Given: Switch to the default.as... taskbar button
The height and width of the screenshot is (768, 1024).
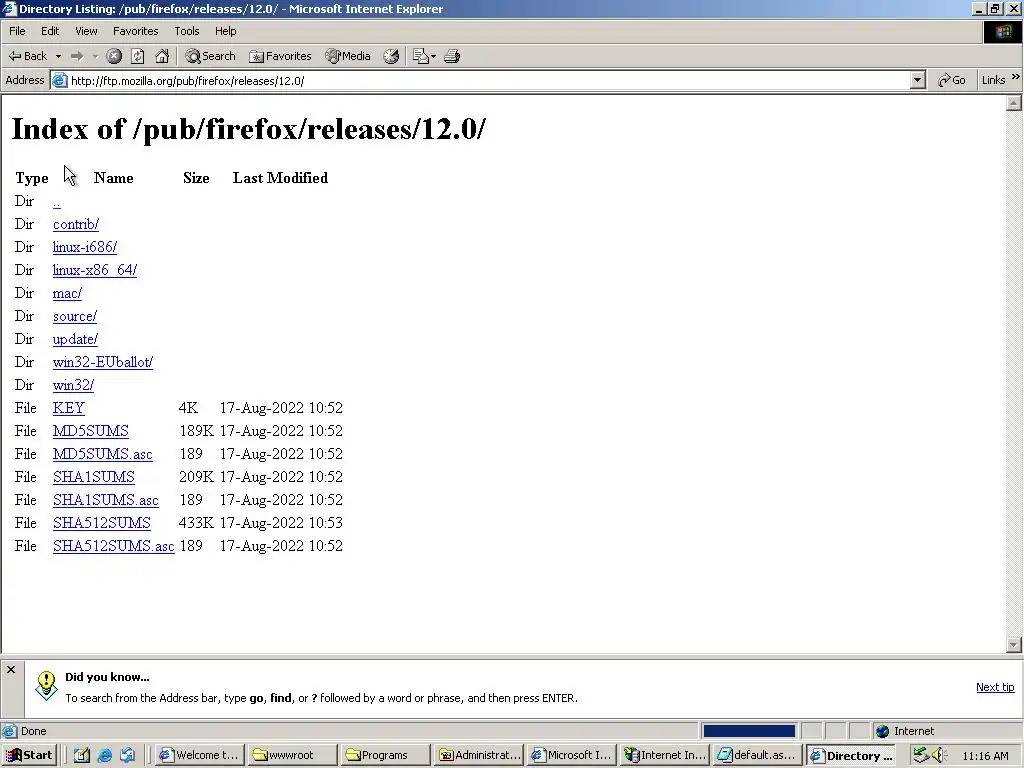Looking at the screenshot, I should (758, 755).
